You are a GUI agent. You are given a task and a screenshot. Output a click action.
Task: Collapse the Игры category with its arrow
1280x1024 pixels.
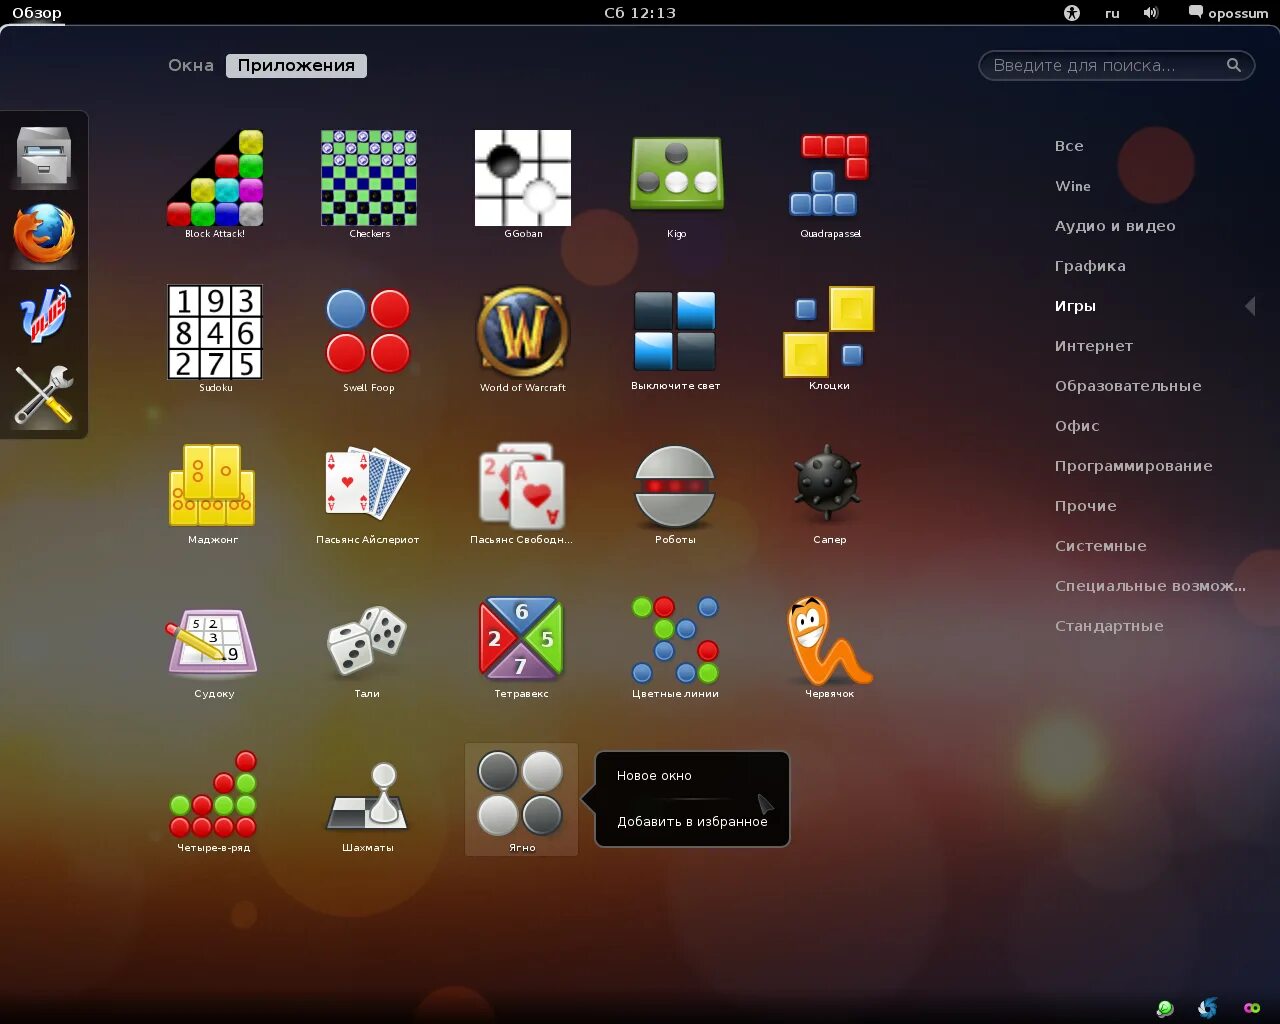[x=1251, y=306]
